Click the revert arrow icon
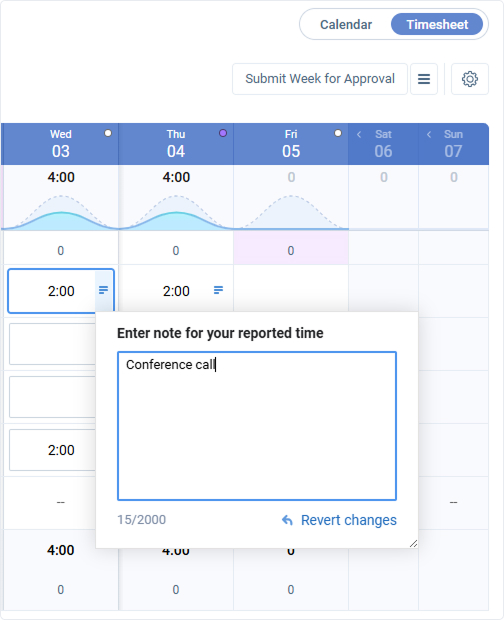The width and height of the screenshot is (504, 620). point(287,520)
